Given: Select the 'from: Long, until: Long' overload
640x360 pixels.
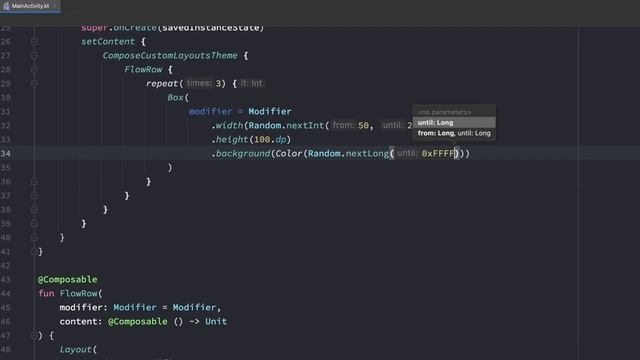Looking at the screenshot, I should [x=454, y=133].
